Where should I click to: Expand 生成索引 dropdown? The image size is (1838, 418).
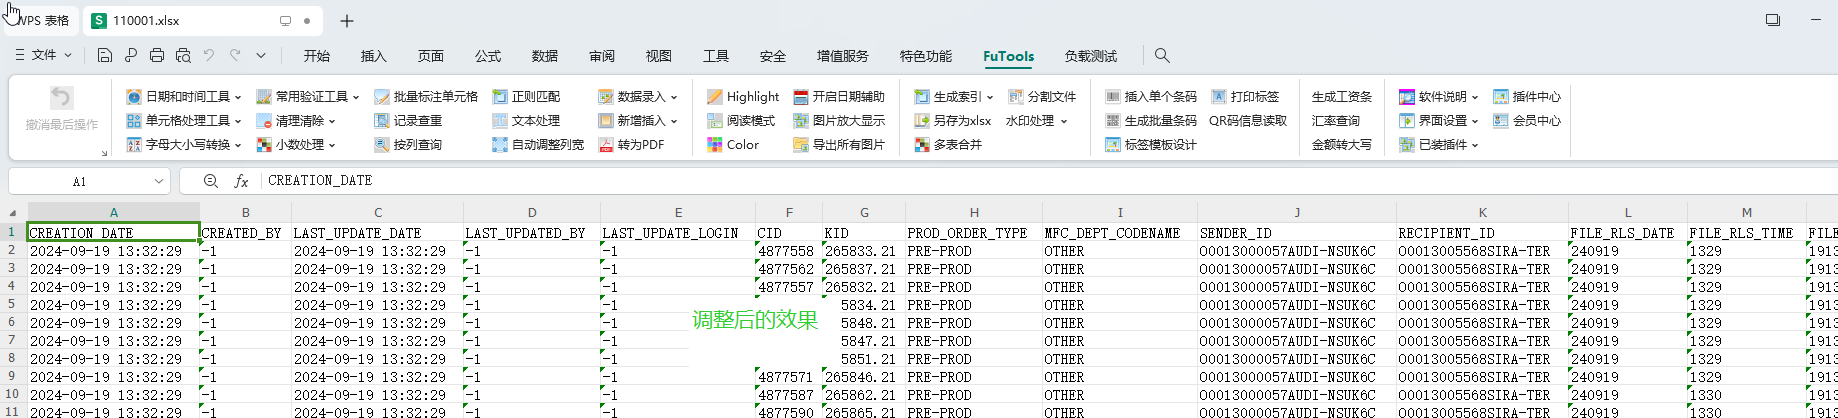(x=990, y=97)
